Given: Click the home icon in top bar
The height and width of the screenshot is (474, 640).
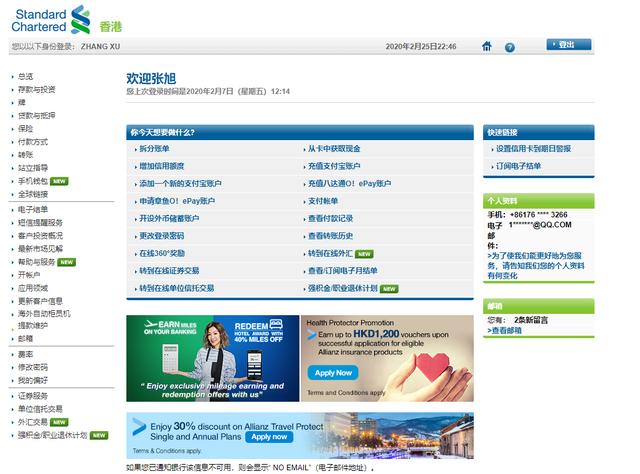Looking at the screenshot, I should click(x=487, y=46).
